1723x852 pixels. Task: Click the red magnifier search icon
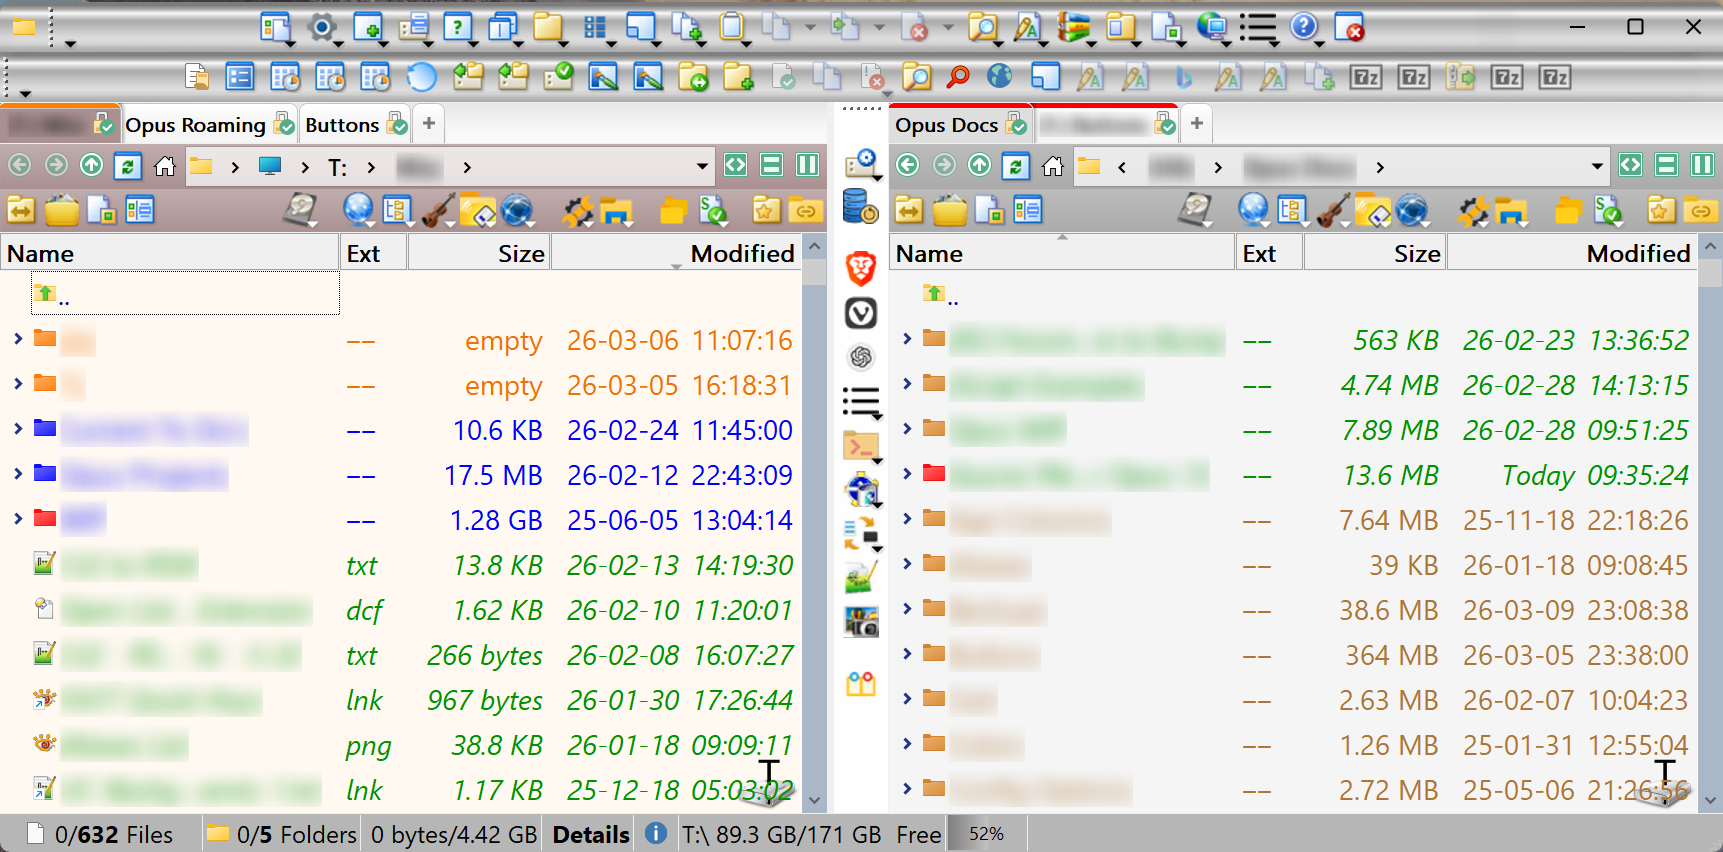coord(958,77)
